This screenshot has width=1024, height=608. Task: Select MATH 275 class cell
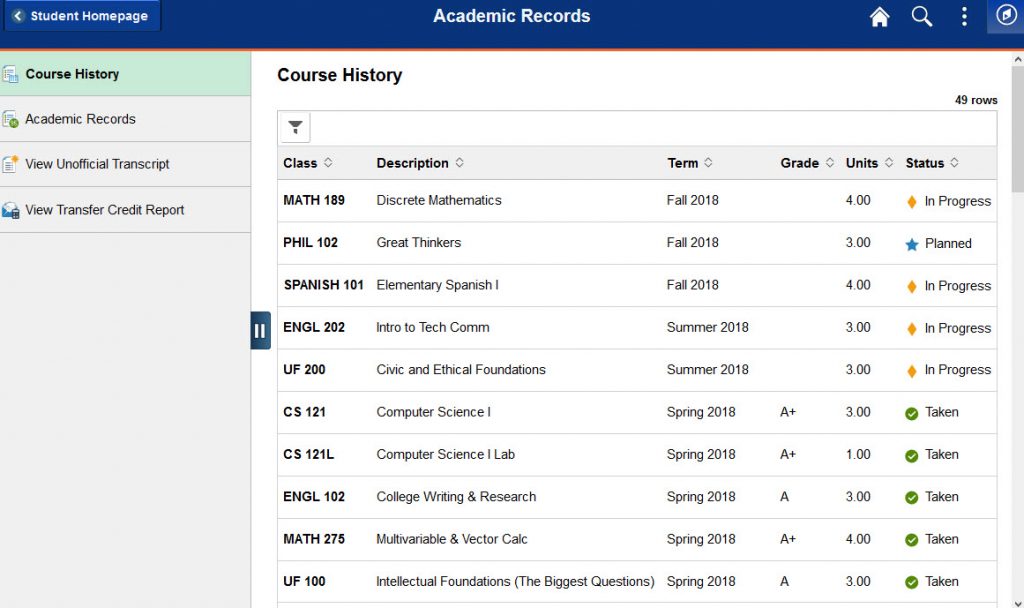[313, 539]
